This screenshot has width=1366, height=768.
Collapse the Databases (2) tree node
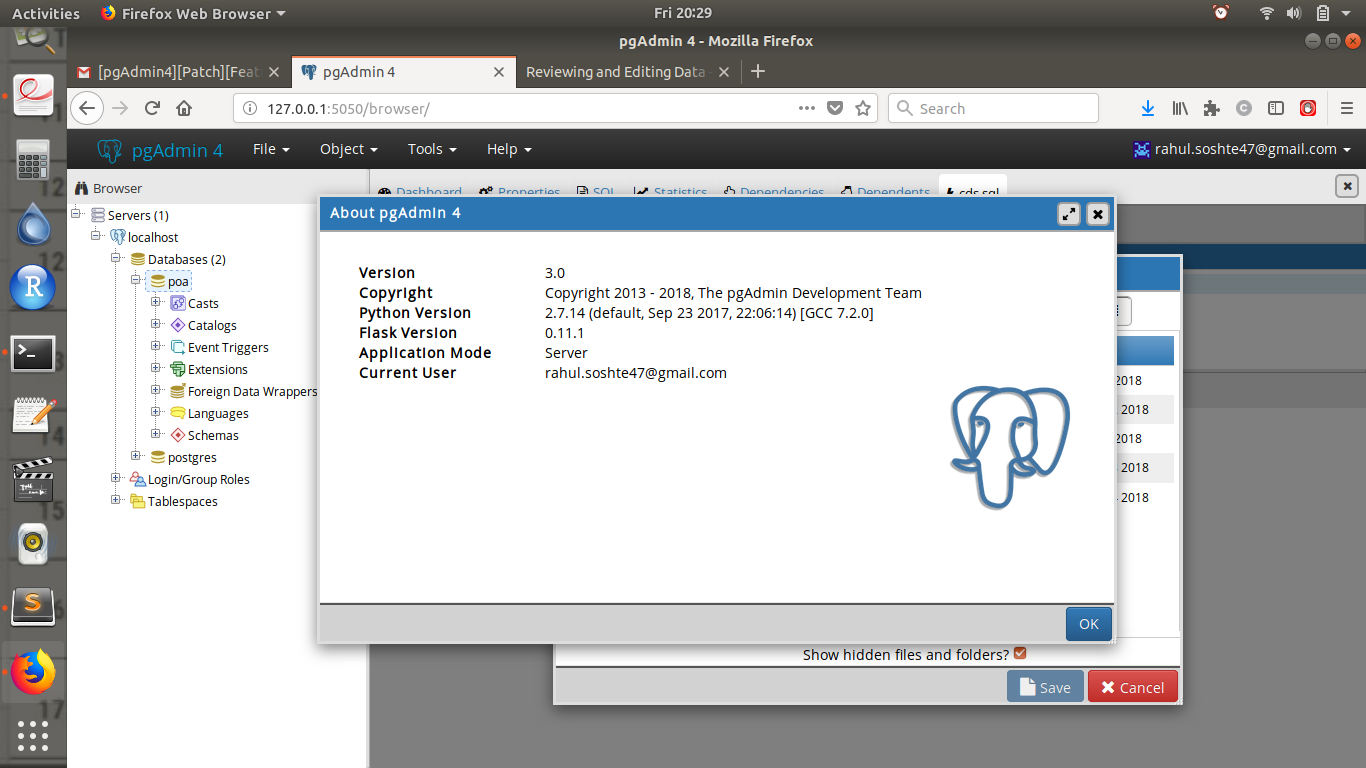pos(116,259)
